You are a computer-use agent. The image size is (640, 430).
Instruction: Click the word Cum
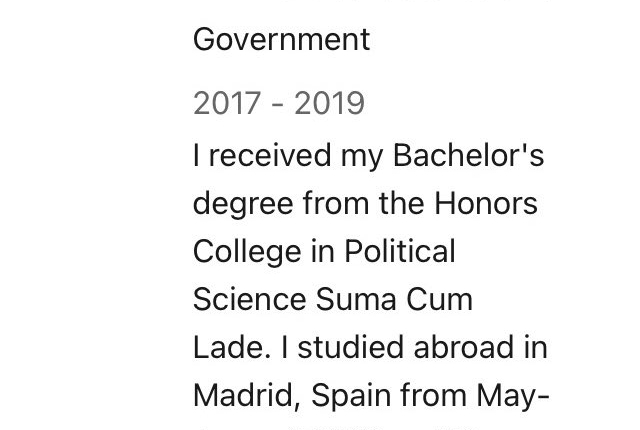[439, 299]
